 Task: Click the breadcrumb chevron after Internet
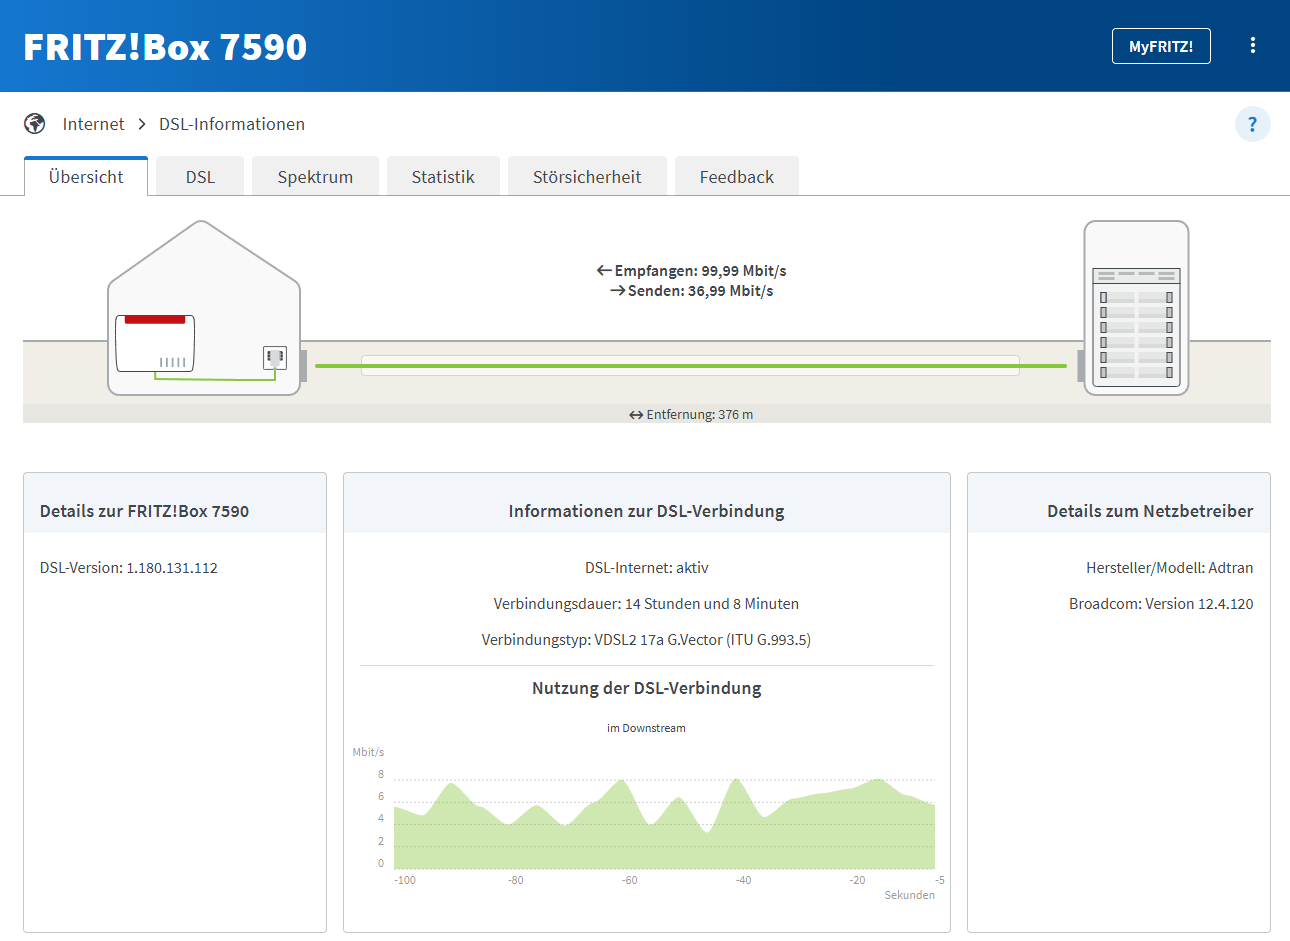(142, 124)
